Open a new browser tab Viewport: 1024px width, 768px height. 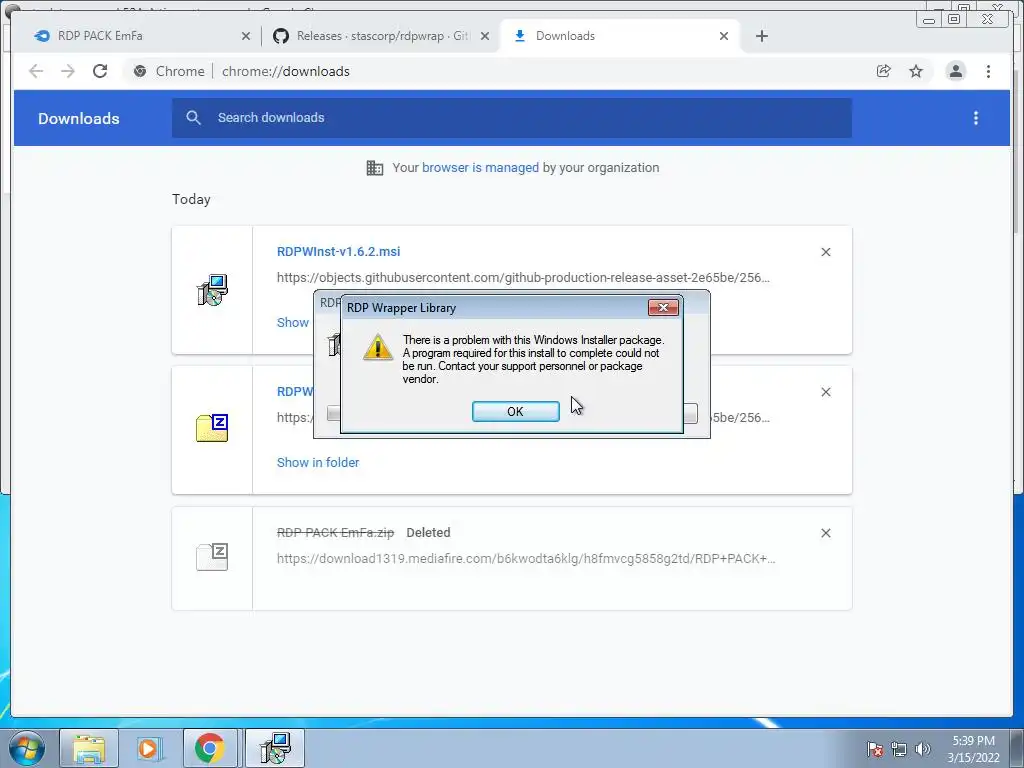point(761,36)
